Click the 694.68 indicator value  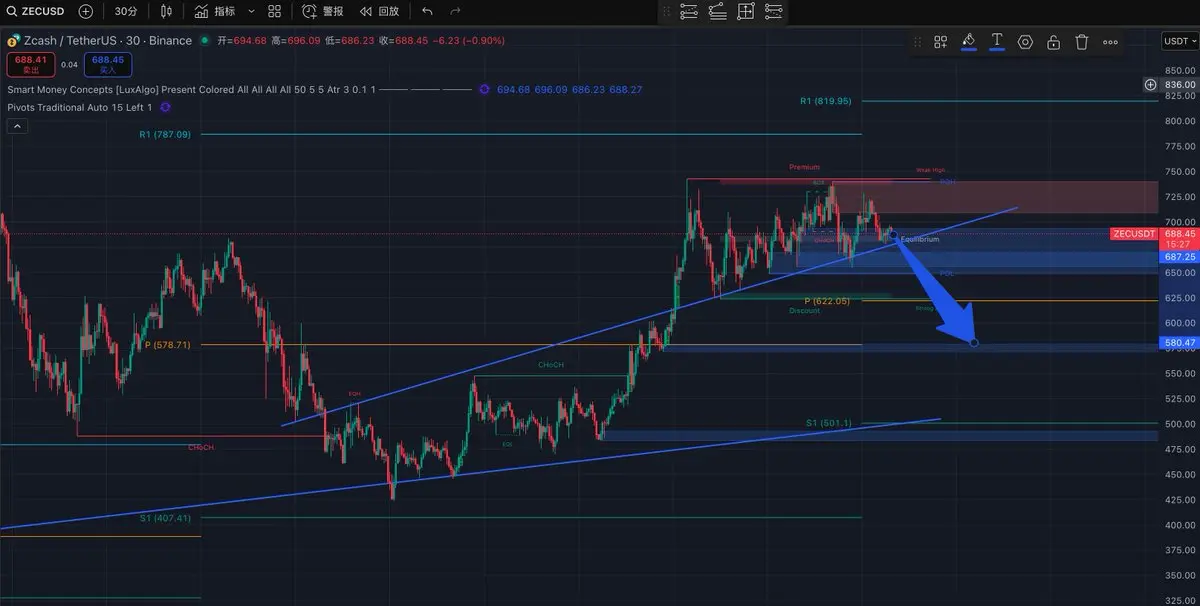click(x=513, y=90)
